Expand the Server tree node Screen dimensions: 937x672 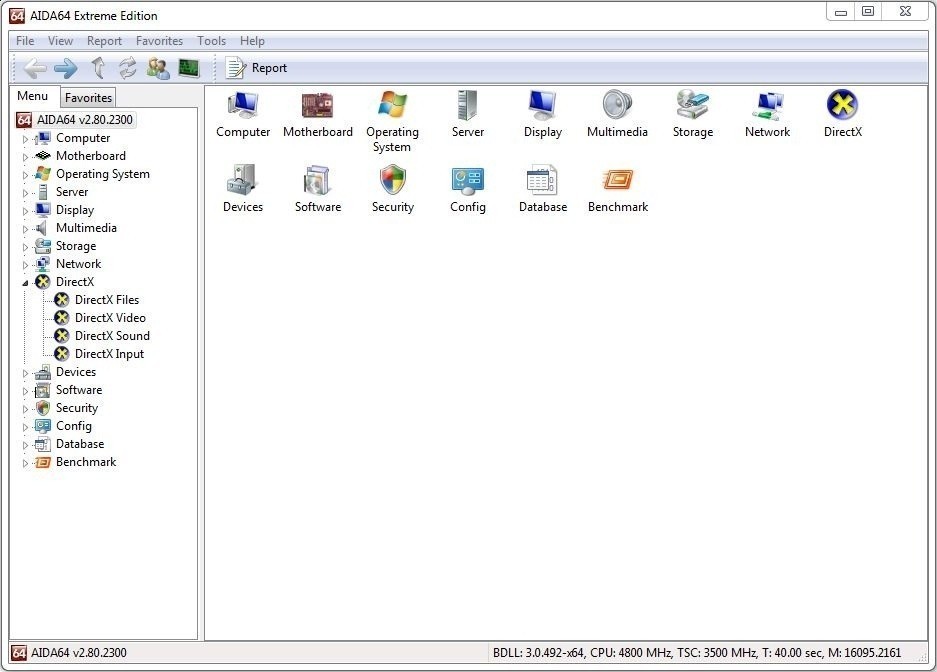25,192
